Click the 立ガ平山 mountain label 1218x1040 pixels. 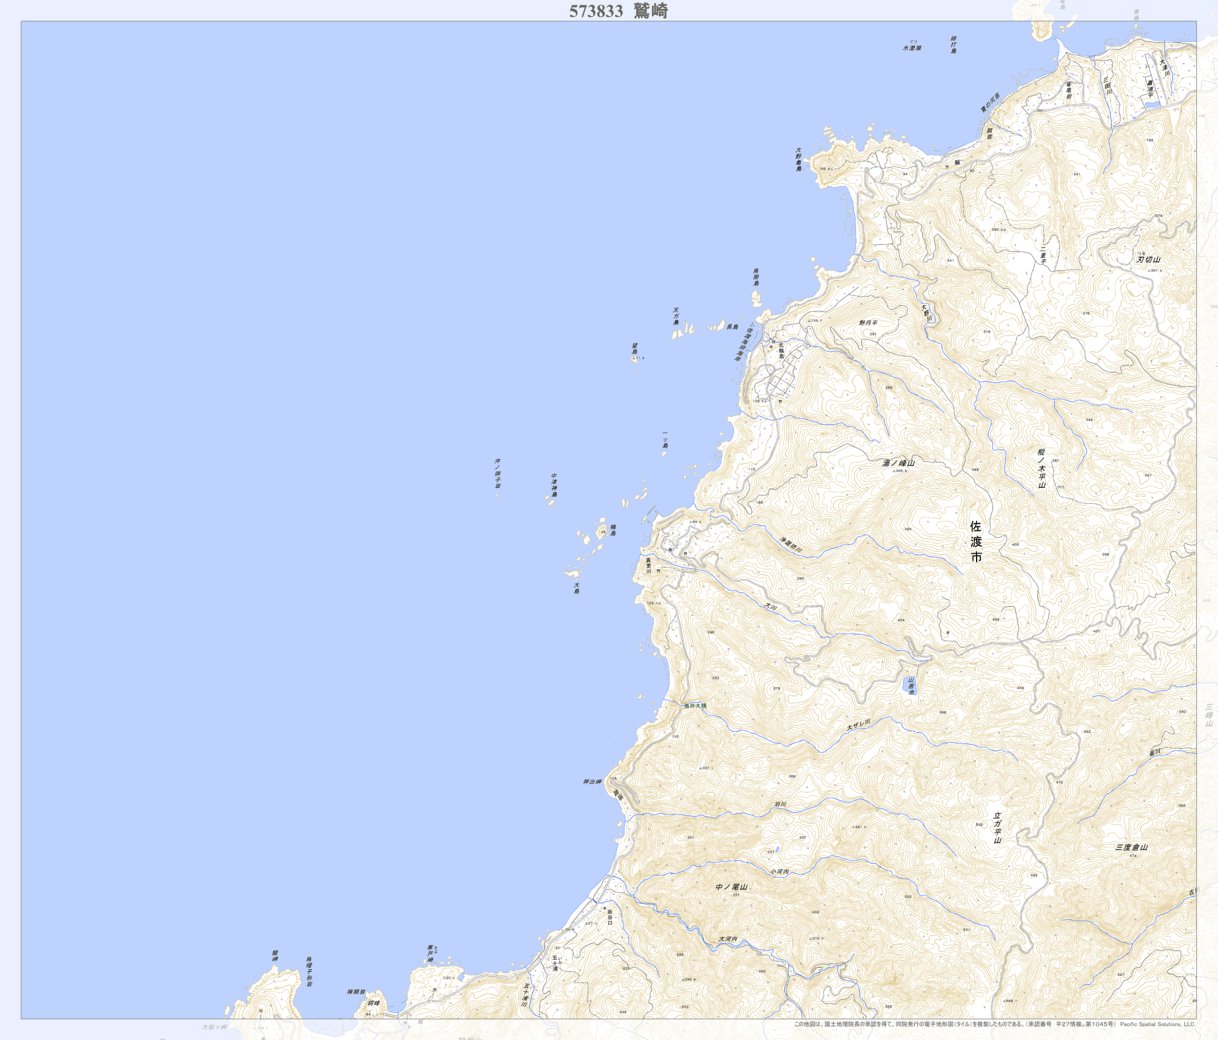[x=997, y=827]
